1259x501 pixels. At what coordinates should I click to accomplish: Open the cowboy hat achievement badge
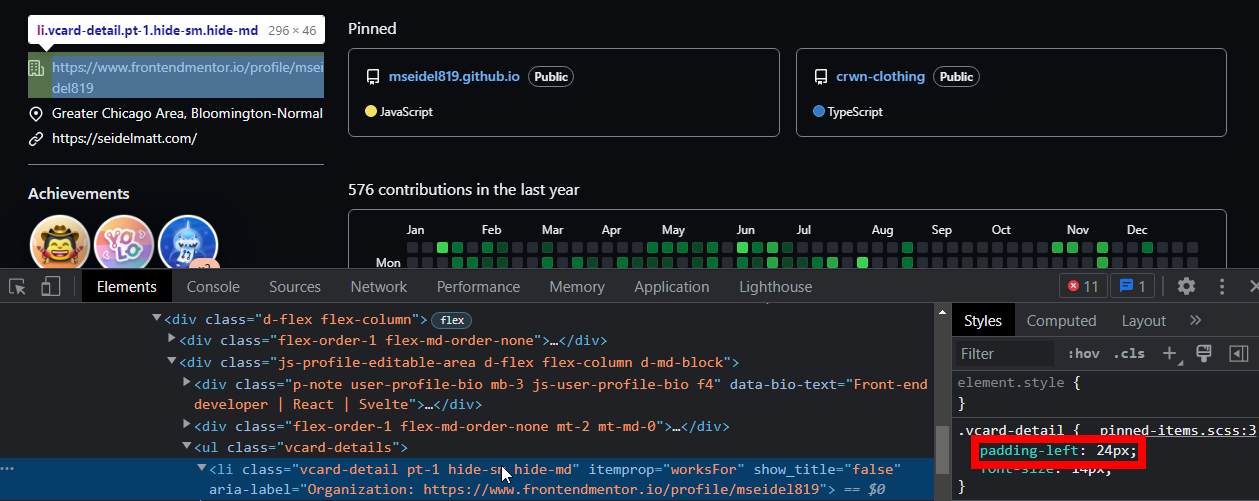click(x=60, y=244)
